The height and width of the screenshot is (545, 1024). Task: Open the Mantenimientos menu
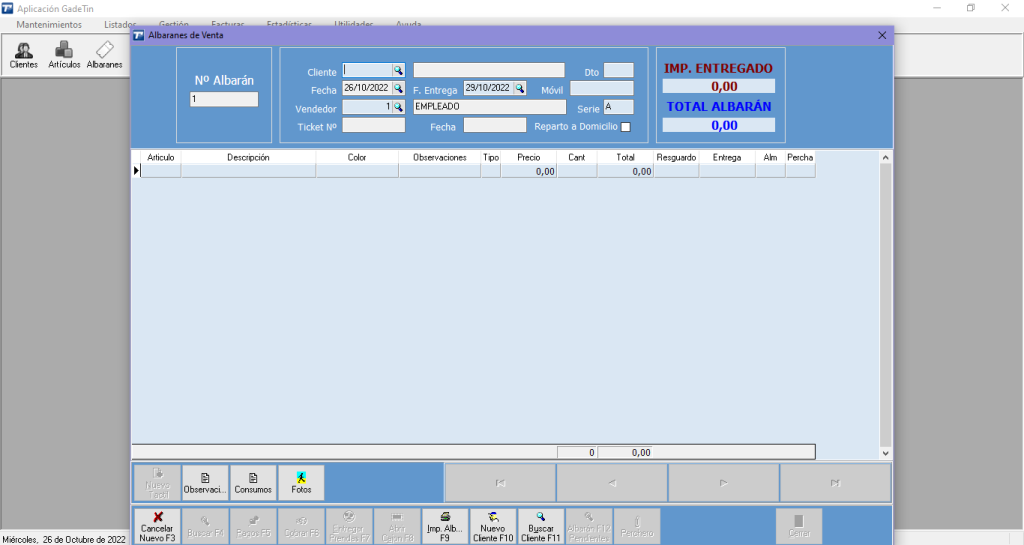click(49, 24)
